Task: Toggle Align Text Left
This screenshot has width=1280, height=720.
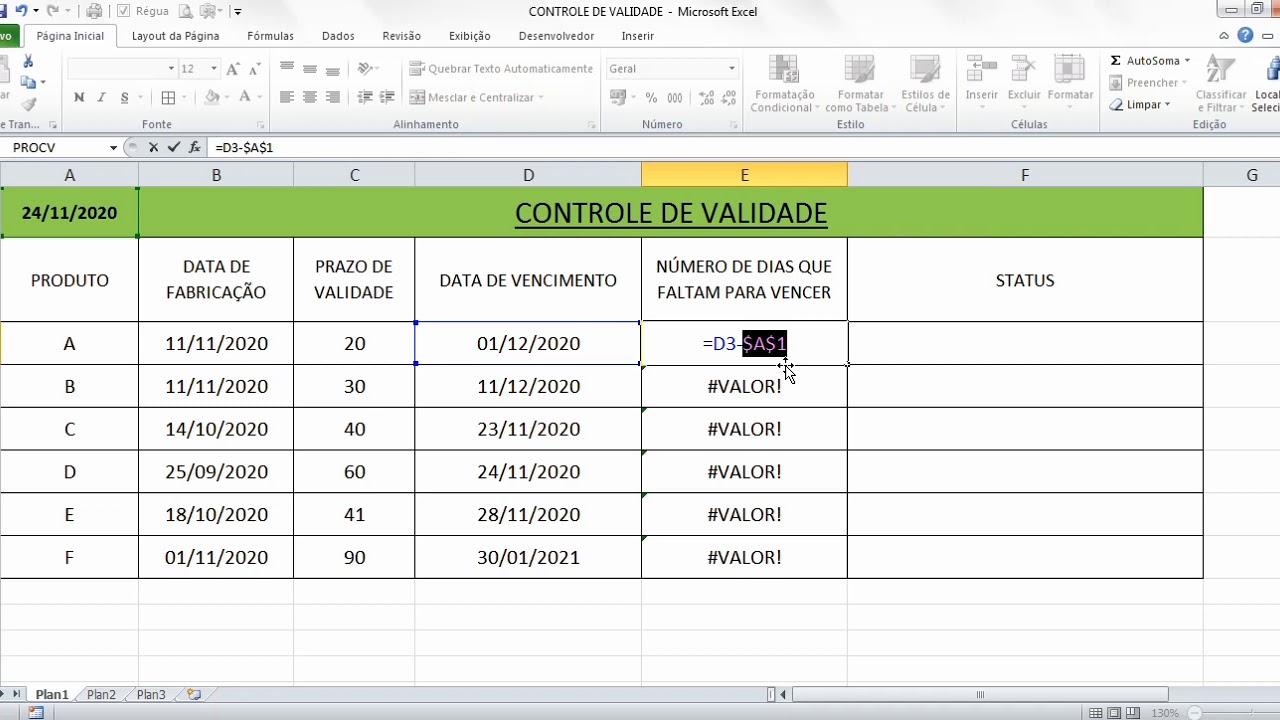Action: tap(287, 97)
